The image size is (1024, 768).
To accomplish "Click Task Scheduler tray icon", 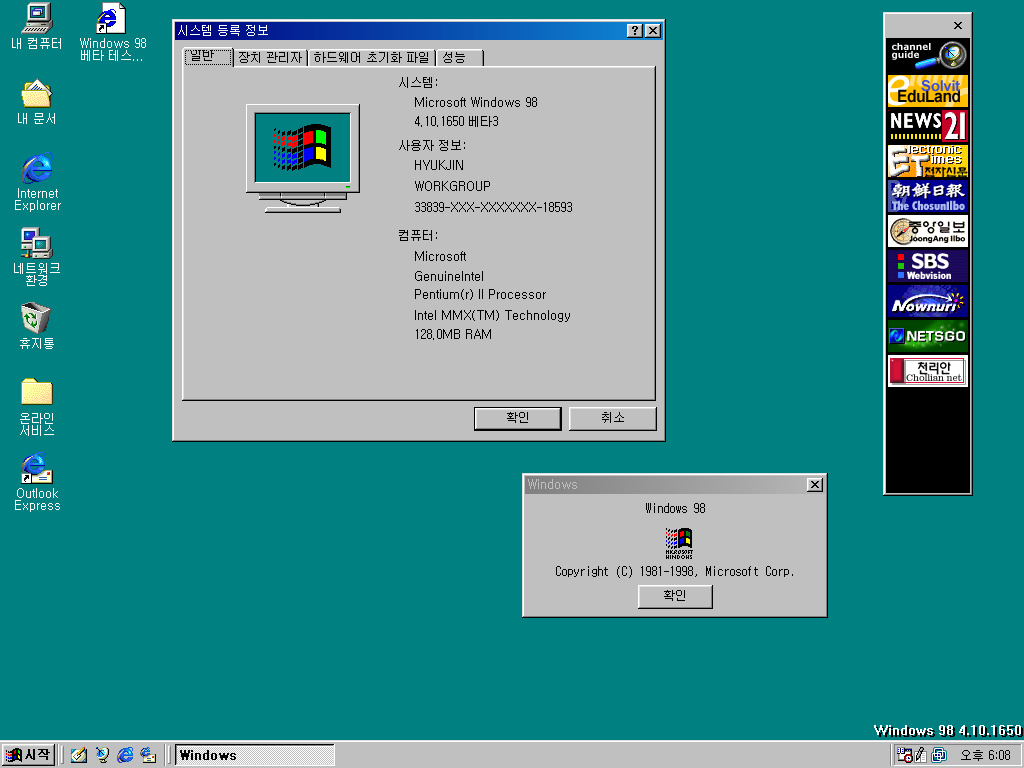I will [904, 755].
